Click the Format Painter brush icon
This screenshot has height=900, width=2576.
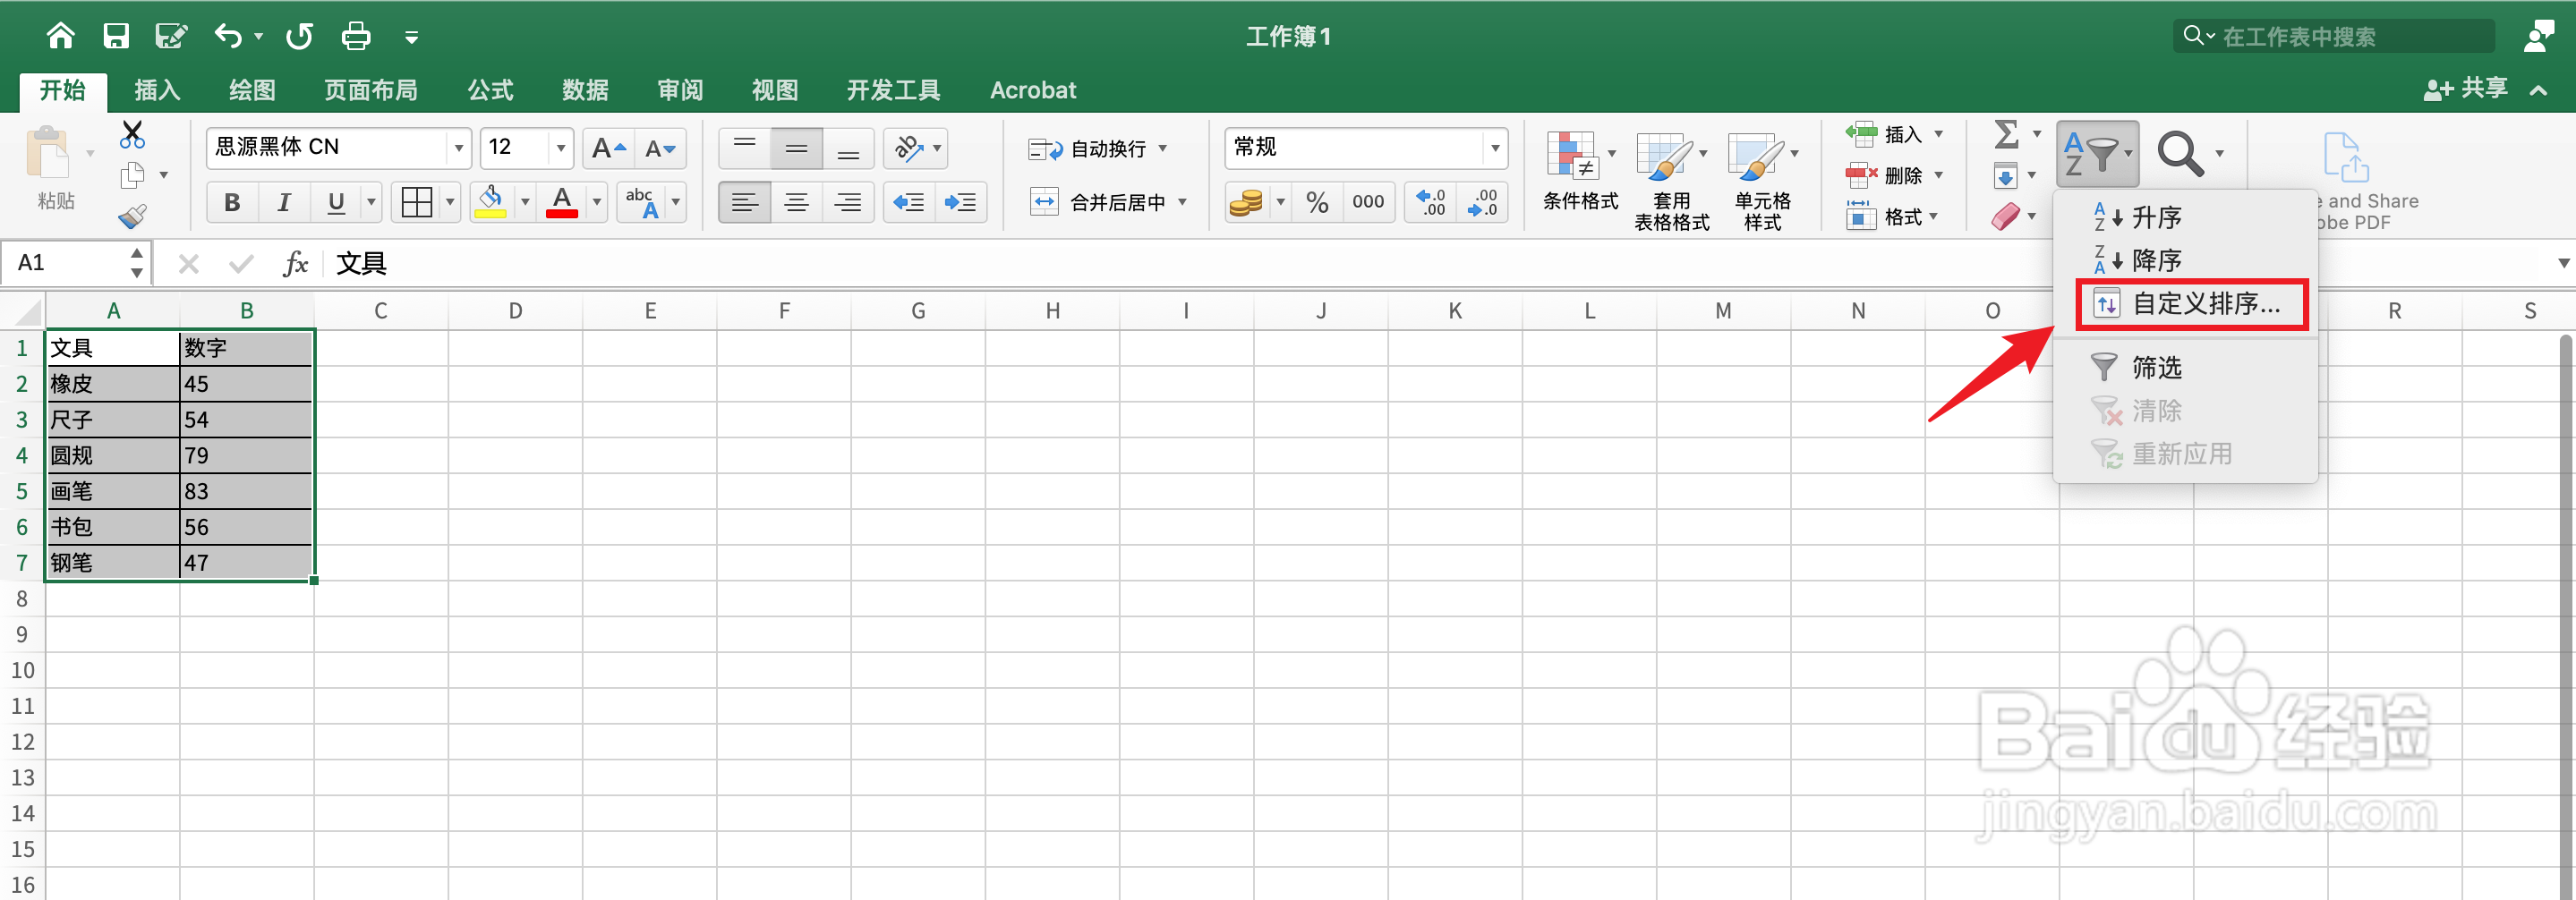tap(132, 216)
